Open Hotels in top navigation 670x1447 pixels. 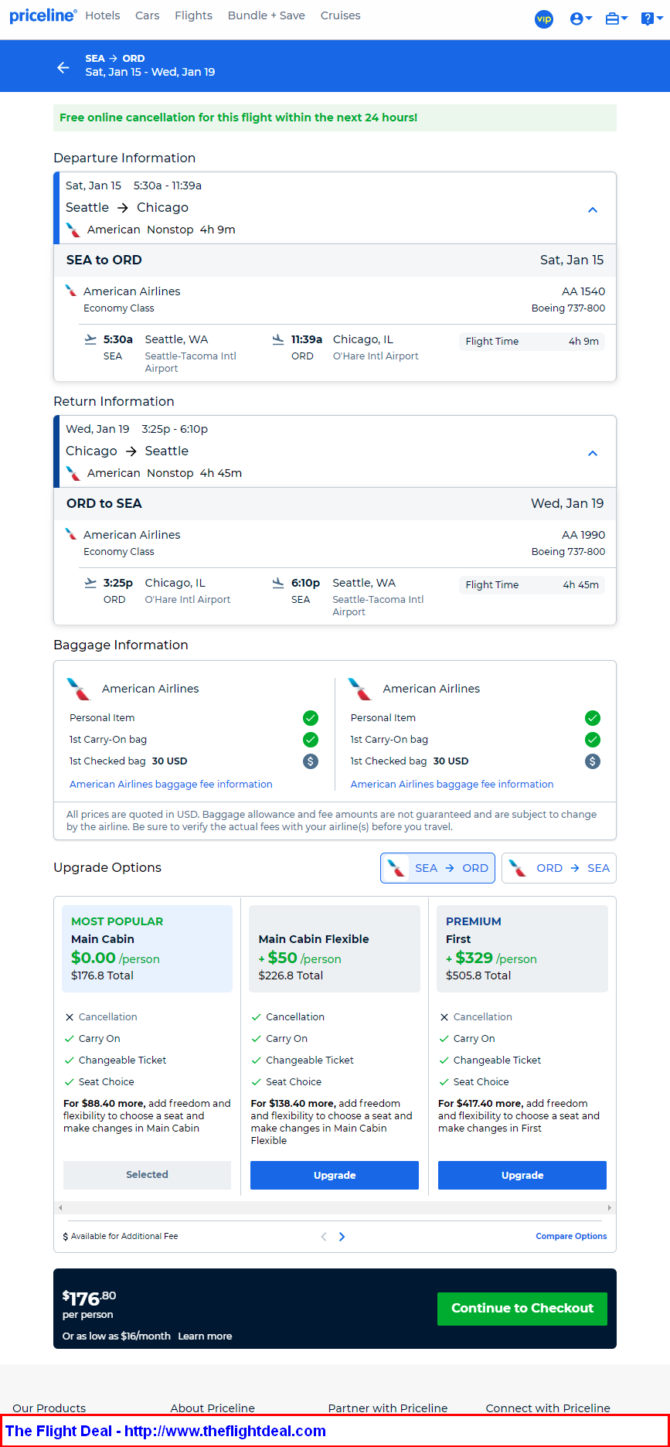[x=103, y=16]
